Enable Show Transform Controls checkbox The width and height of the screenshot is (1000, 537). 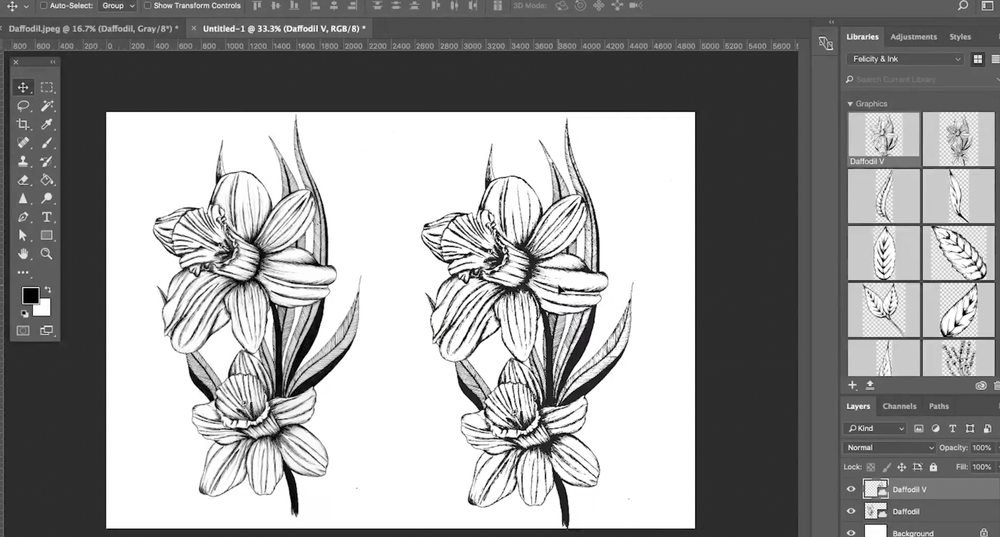click(x=148, y=6)
